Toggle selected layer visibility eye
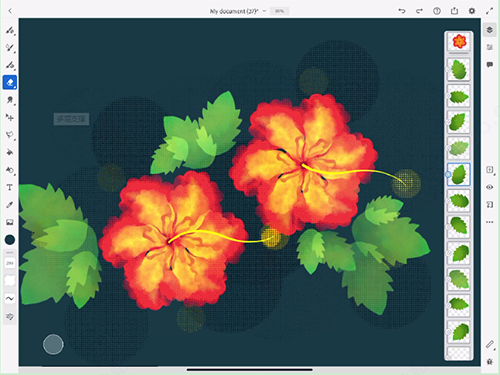The image size is (500, 375). pyautogui.click(x=489, y=187)
